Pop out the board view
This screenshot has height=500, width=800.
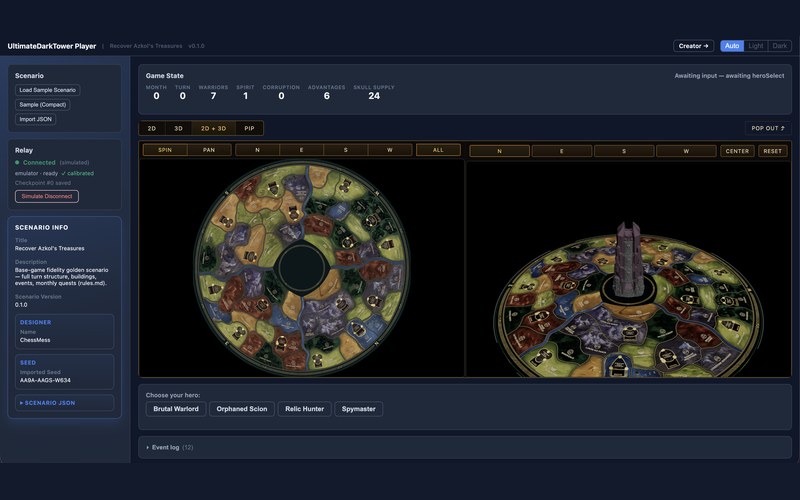pyautogui.click(x=768, y=128)
